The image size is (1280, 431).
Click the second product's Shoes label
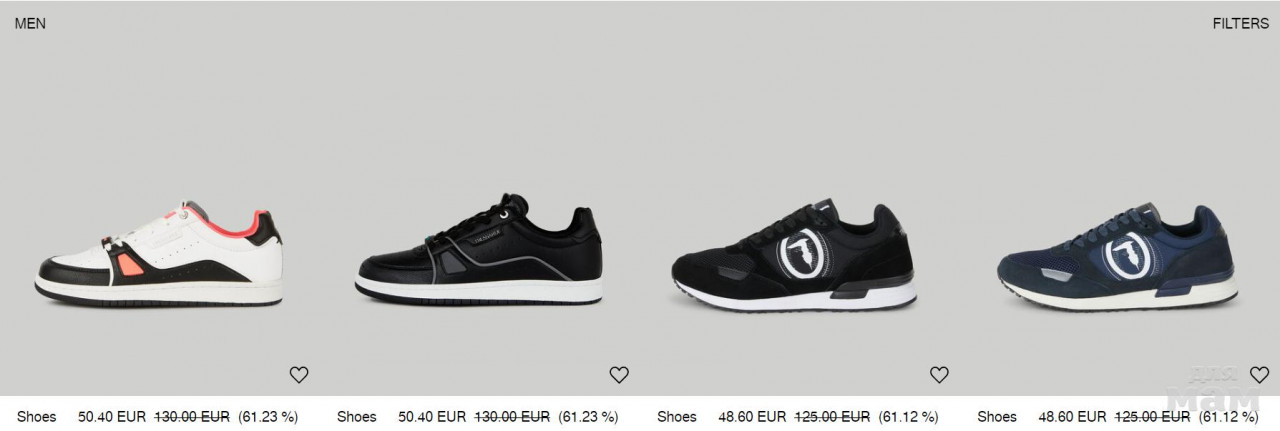click(x=357, y=417)
